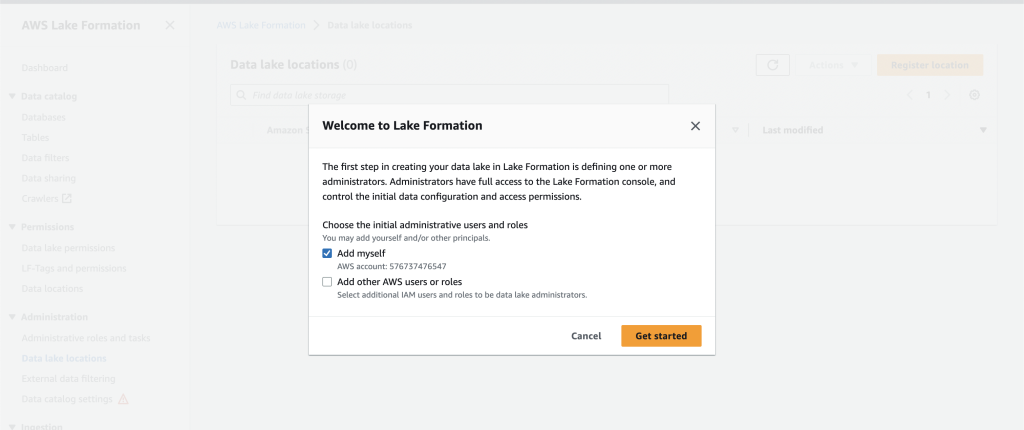Open Data lake permissions in sidebar
Screen dimensions: 1024x430
point(68,248)
